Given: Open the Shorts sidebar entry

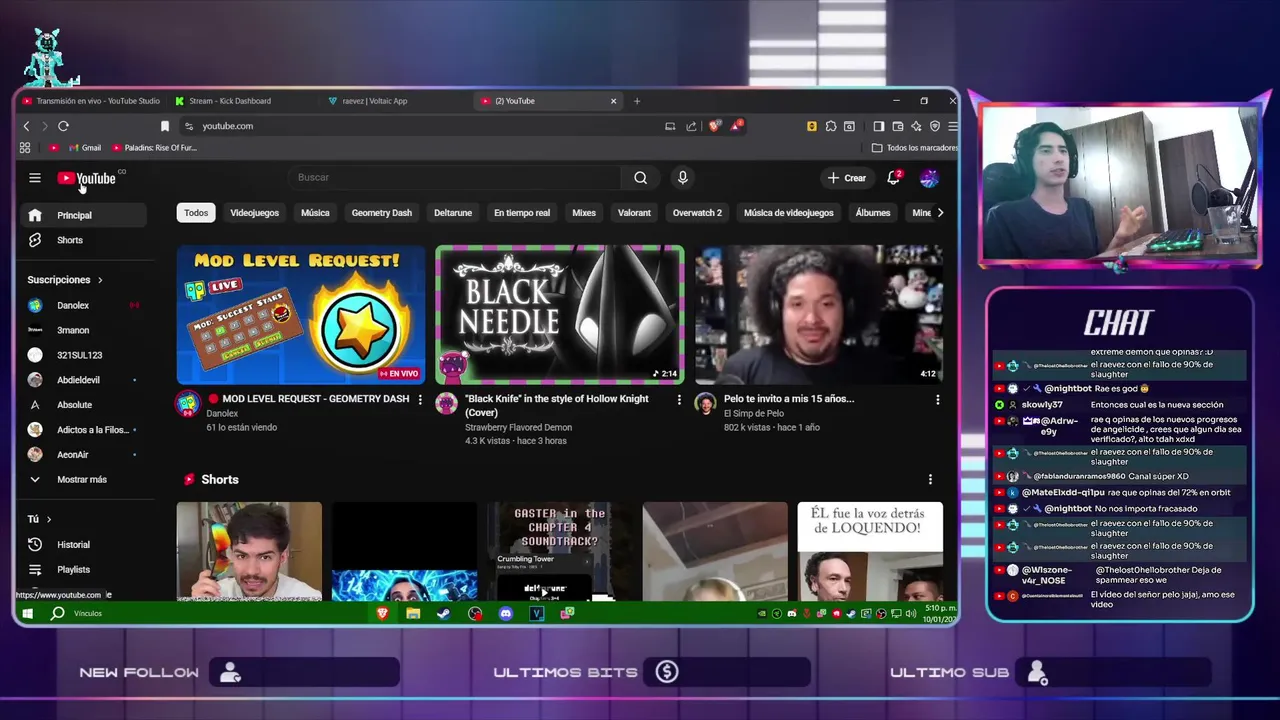Looking at the screenshot, I should coord(84,240).
